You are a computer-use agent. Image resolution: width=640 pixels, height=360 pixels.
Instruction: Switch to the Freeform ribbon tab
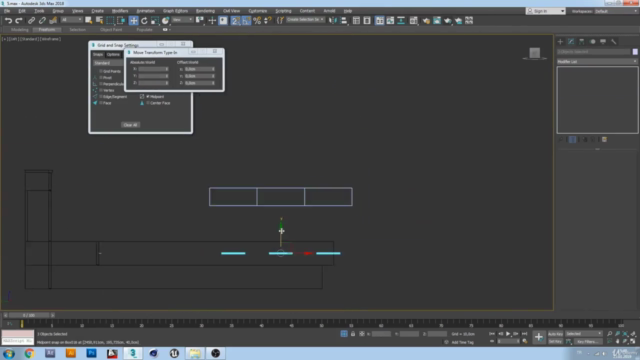tap(47, 30)
